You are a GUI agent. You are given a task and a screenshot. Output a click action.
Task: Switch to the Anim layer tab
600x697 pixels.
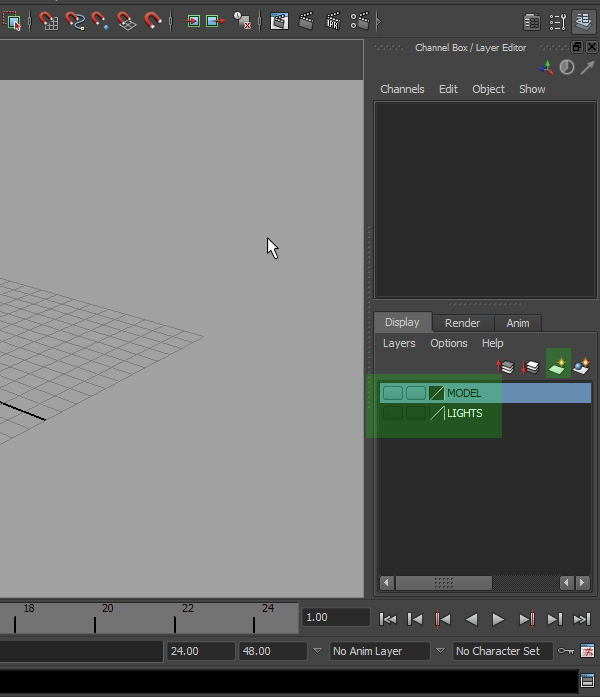coord(518,323)
